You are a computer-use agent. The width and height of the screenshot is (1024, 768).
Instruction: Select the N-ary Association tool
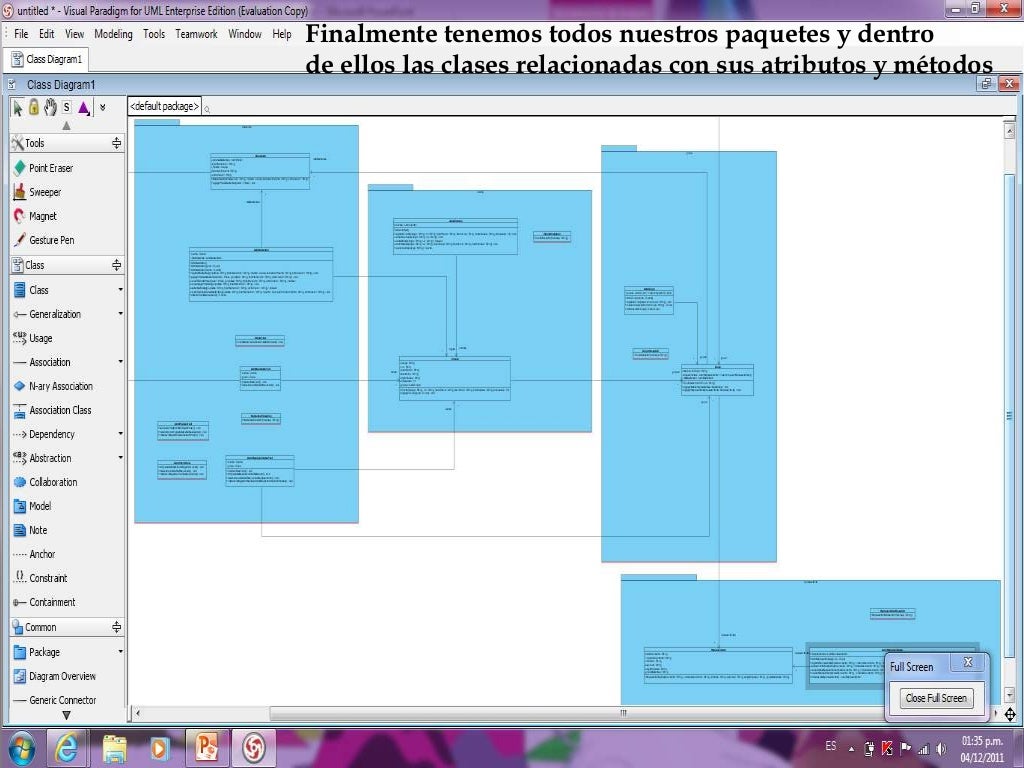(x=60, y=386)
